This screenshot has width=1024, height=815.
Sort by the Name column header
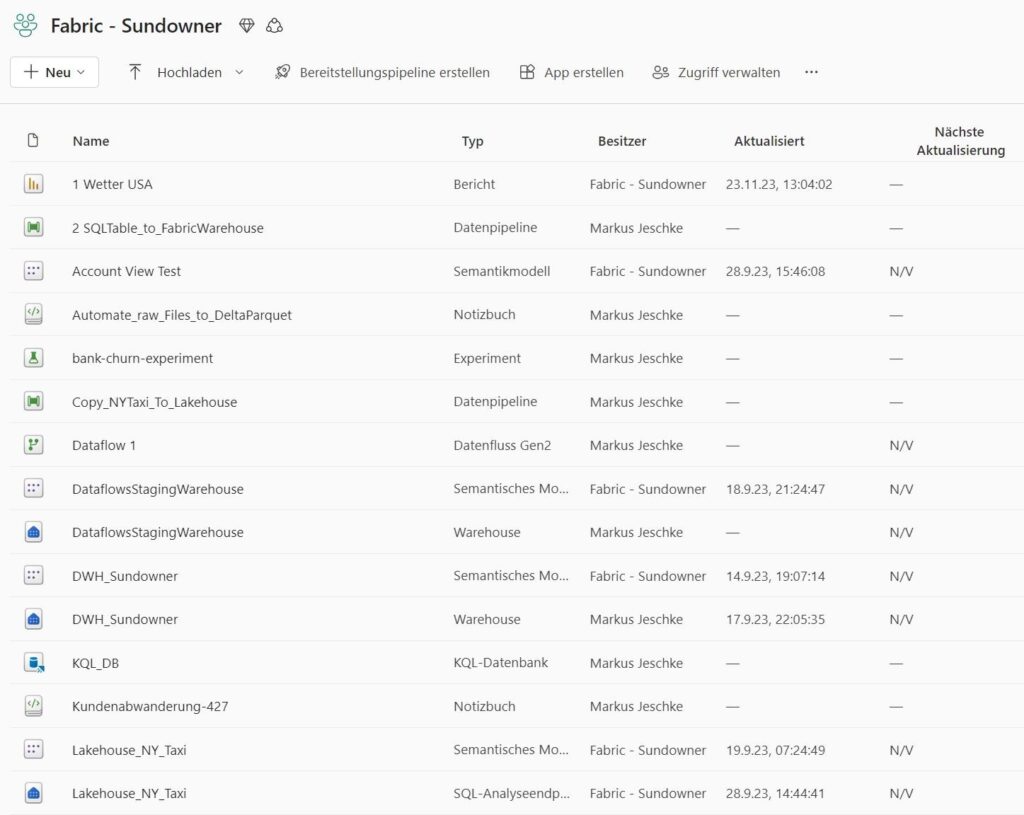(91, 141)
